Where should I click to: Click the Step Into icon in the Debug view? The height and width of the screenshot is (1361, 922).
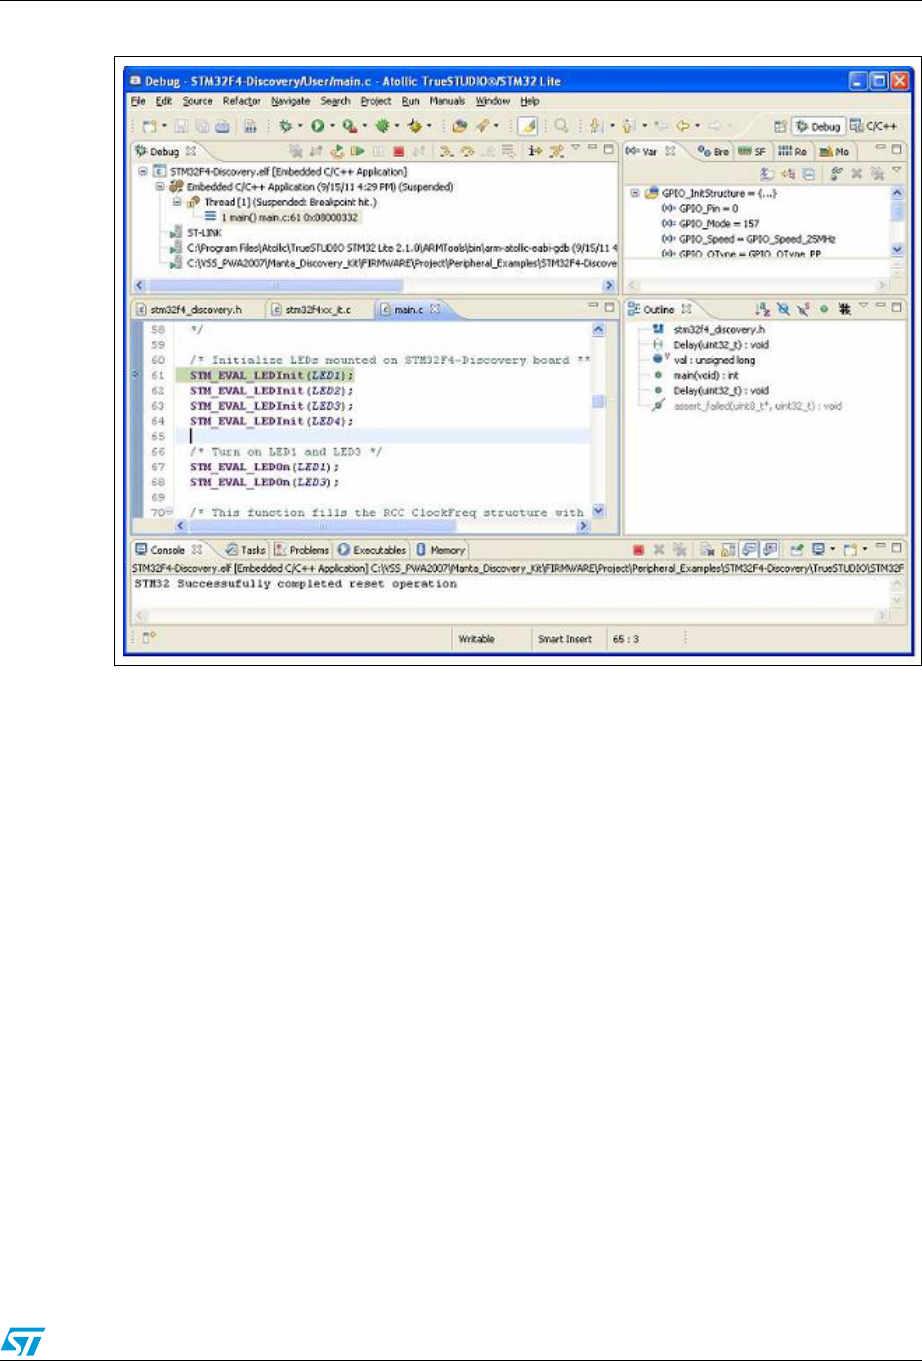pyautogui.click(x=447, y=151)
